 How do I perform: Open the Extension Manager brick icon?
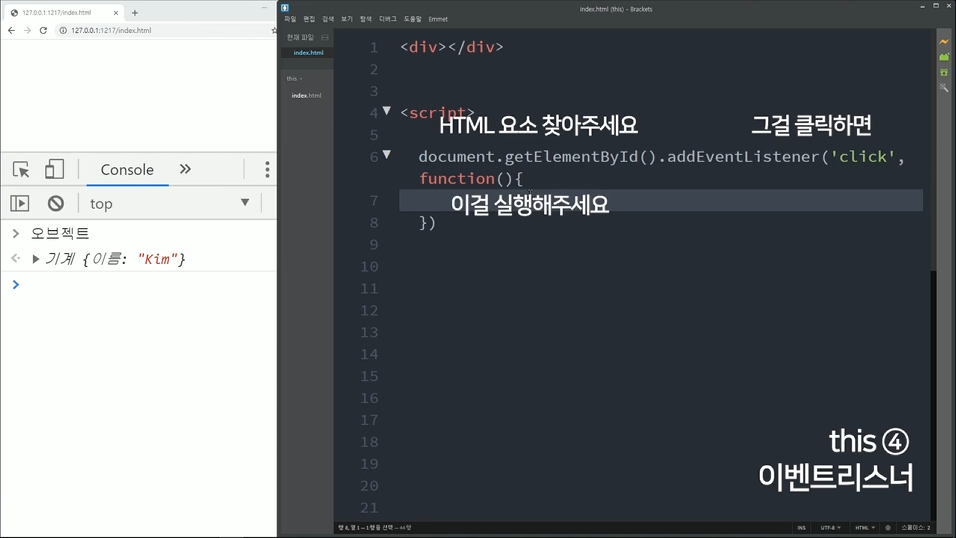click(944, 57)
